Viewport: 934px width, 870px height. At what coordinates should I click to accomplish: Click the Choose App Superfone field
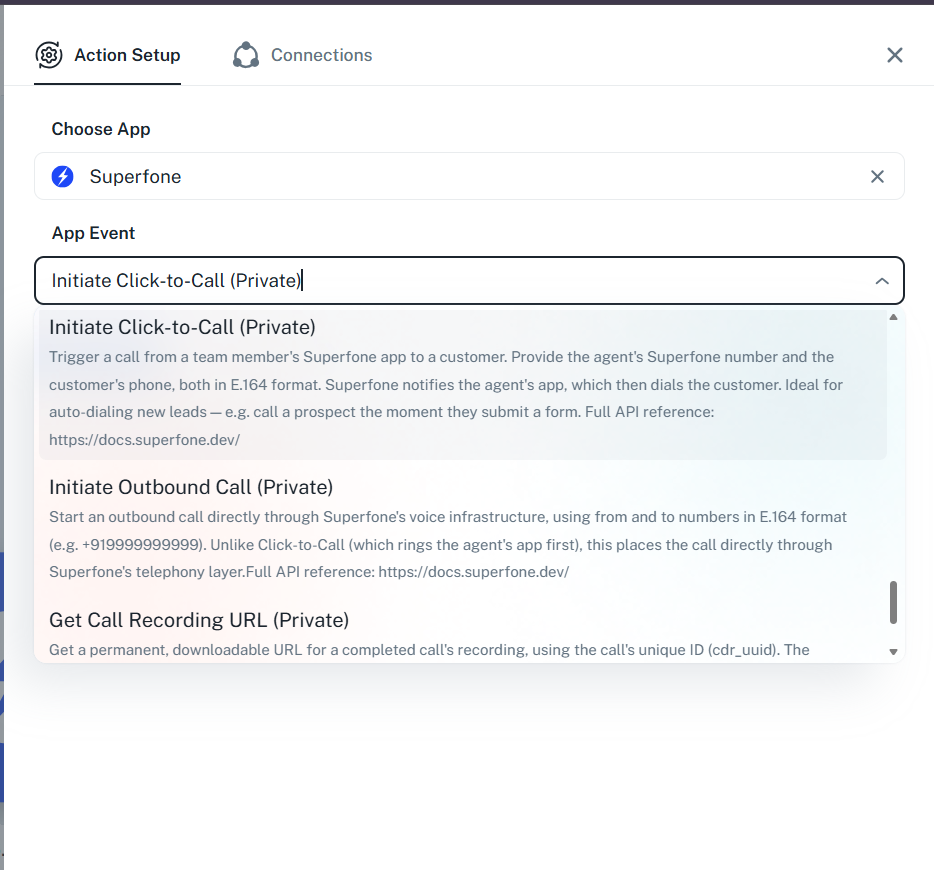469,176
